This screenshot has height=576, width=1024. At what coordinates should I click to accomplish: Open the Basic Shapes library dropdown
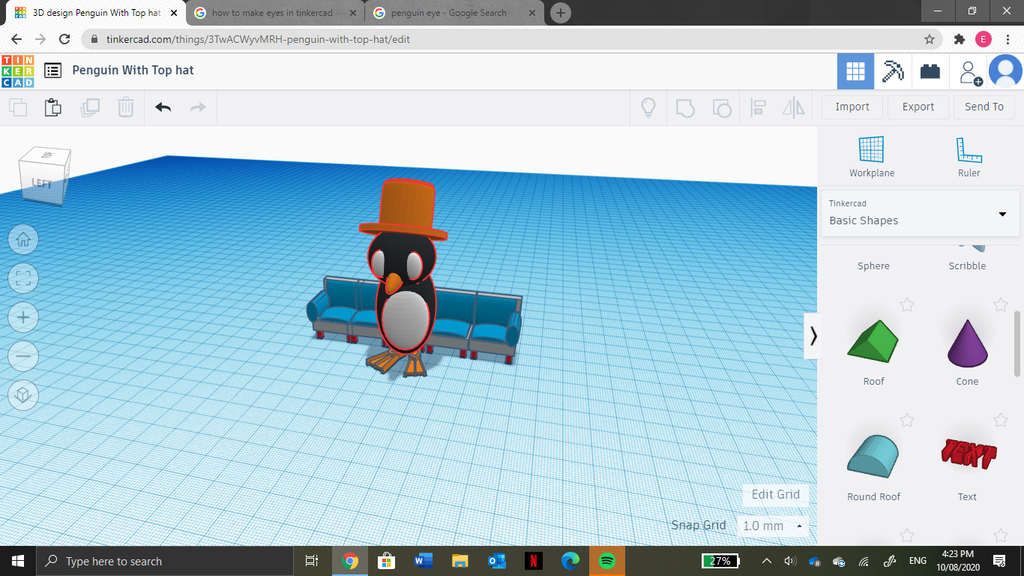(919, 214)
